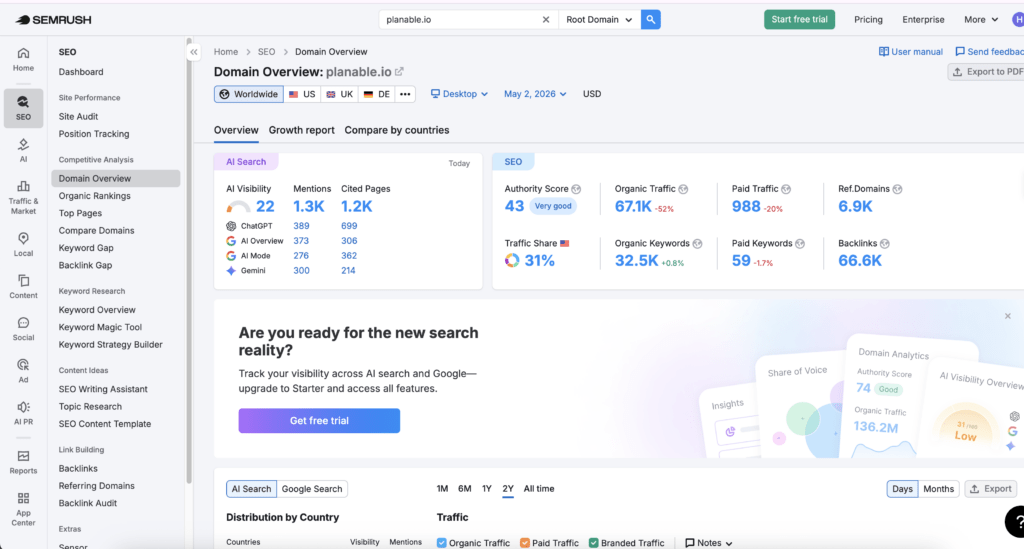Open the User manual link
Screen dimensions: 1024x549
pyautogui.click(x=910, y=52)
